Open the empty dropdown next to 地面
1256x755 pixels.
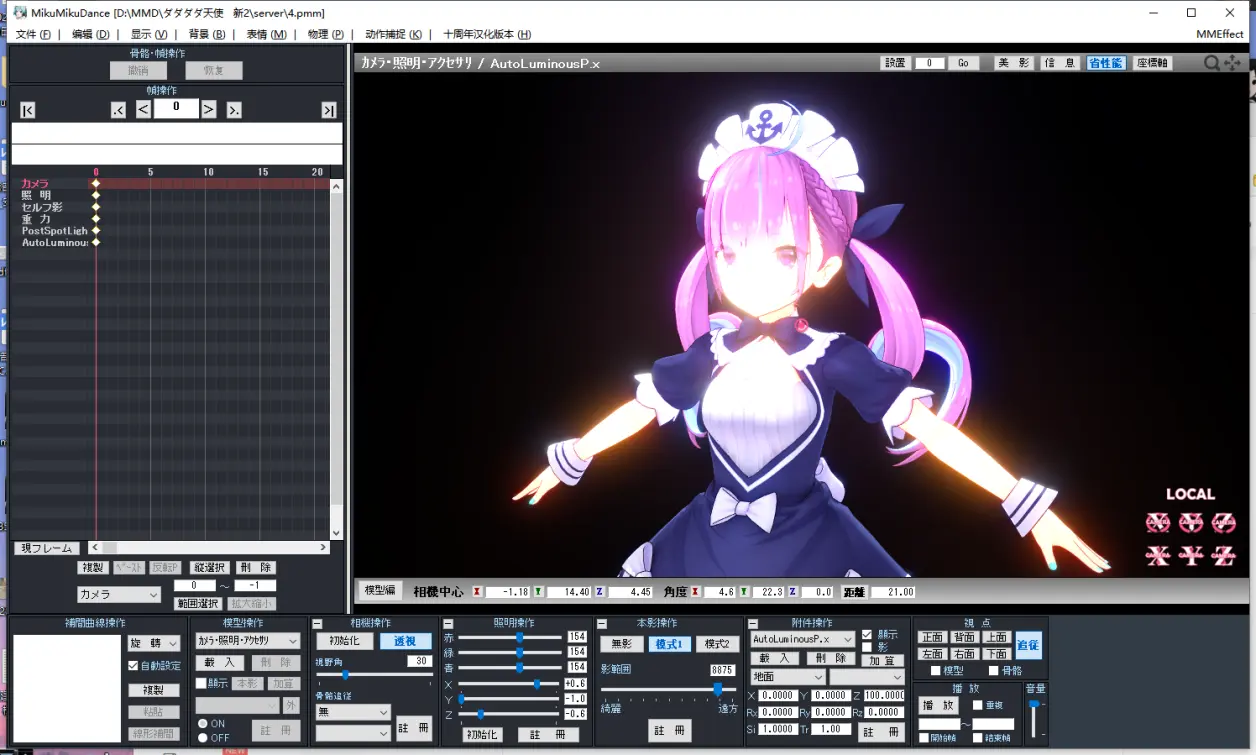(x=866, y=677)
